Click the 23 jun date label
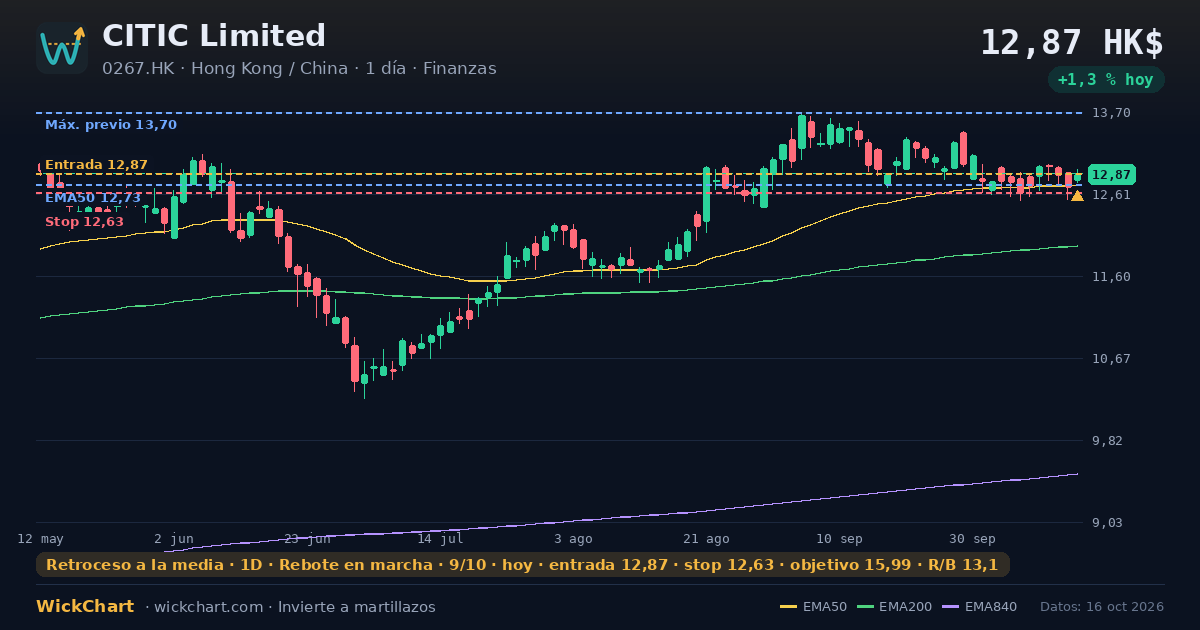Screen dimensions: 1200x630 point(307,539)
